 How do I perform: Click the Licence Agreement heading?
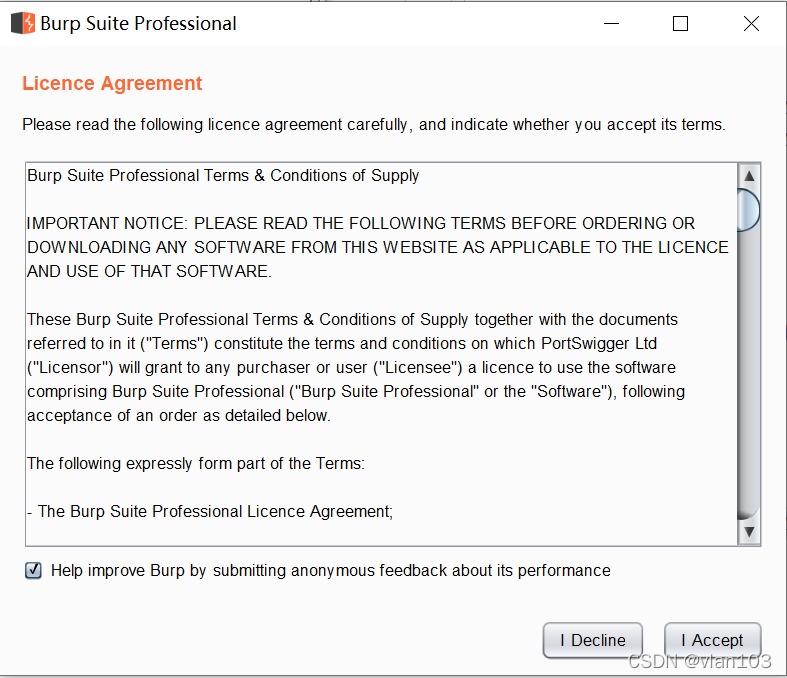[112, 83]
